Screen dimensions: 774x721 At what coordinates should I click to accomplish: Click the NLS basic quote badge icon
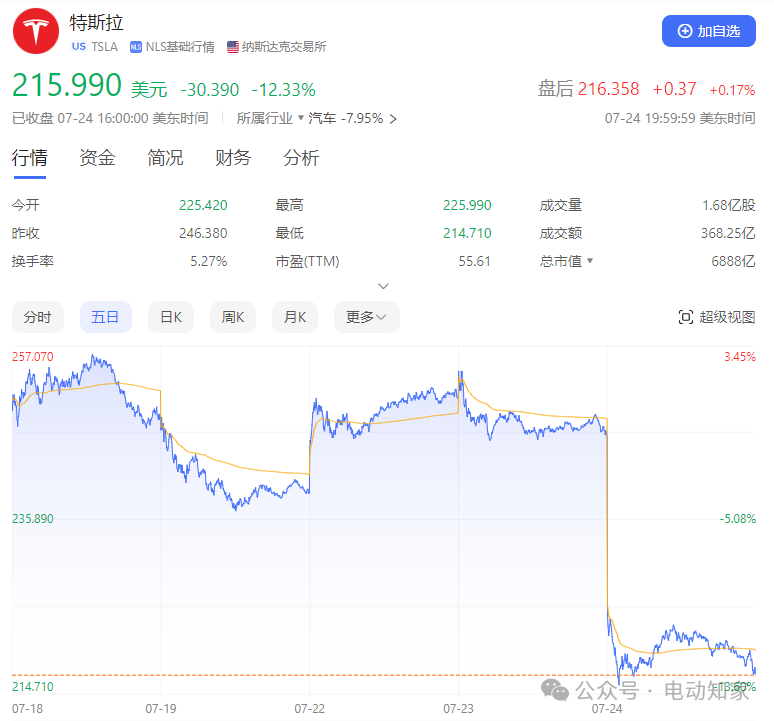pos(136,47)
